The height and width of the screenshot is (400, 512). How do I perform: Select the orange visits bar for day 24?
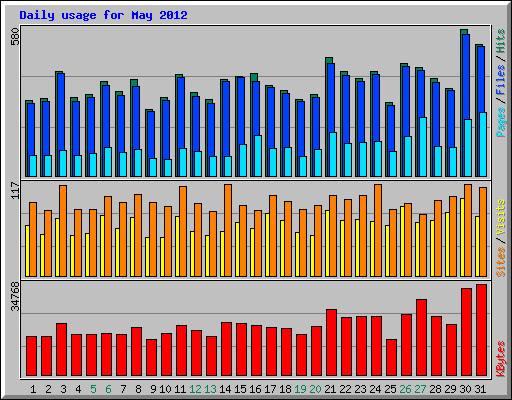(378, 230)
